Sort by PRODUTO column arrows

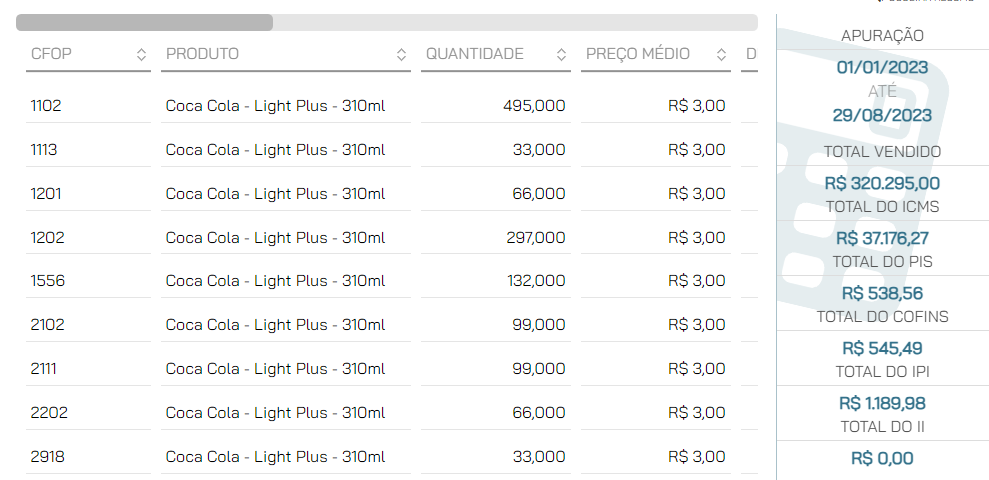401,54
